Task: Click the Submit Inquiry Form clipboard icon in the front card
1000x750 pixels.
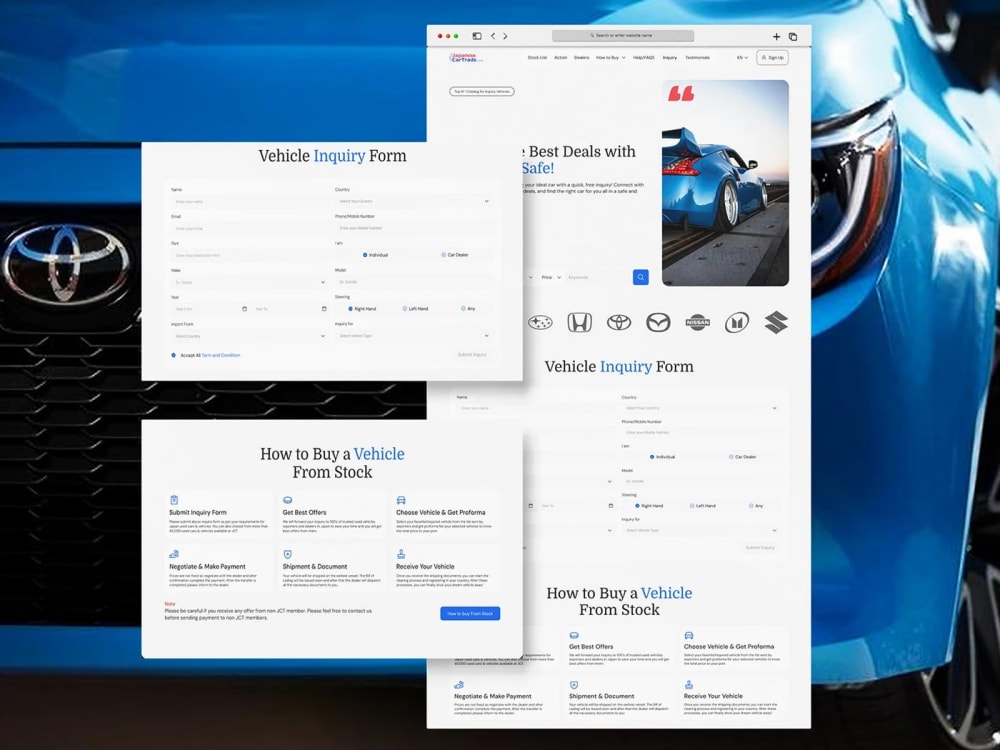Action: [174, 500]
